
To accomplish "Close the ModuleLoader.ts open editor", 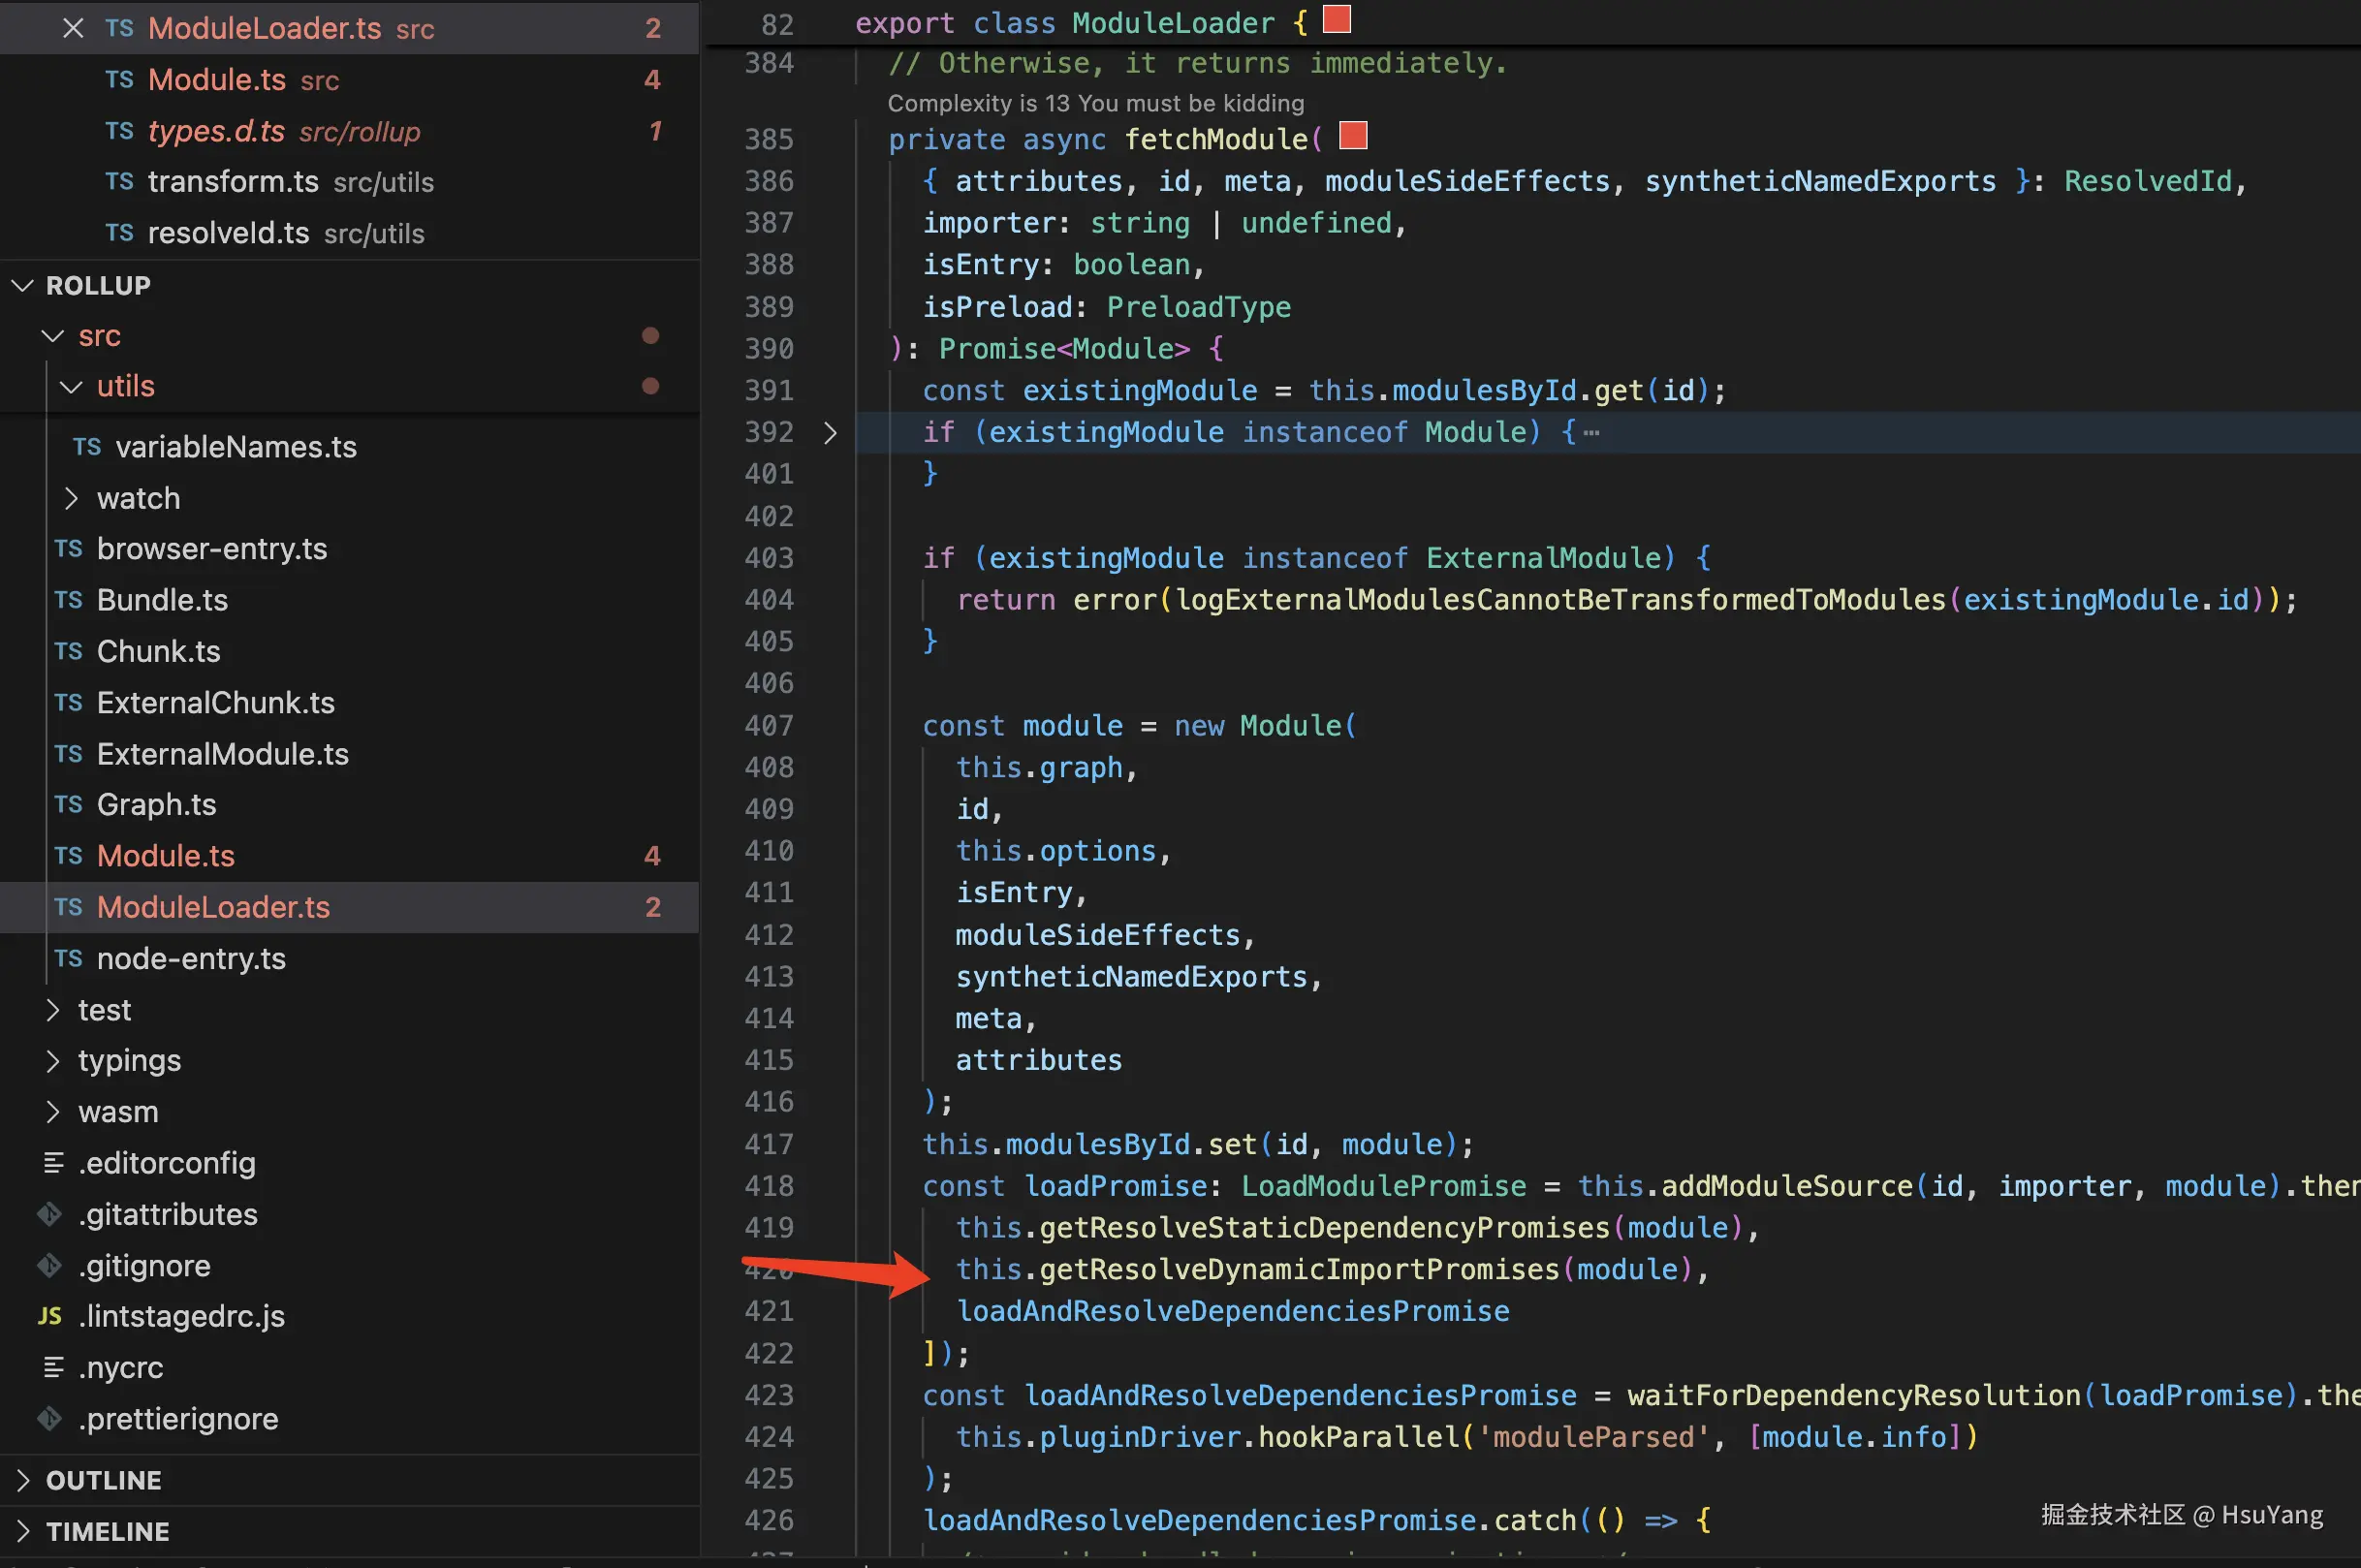I will pos(72,28).
